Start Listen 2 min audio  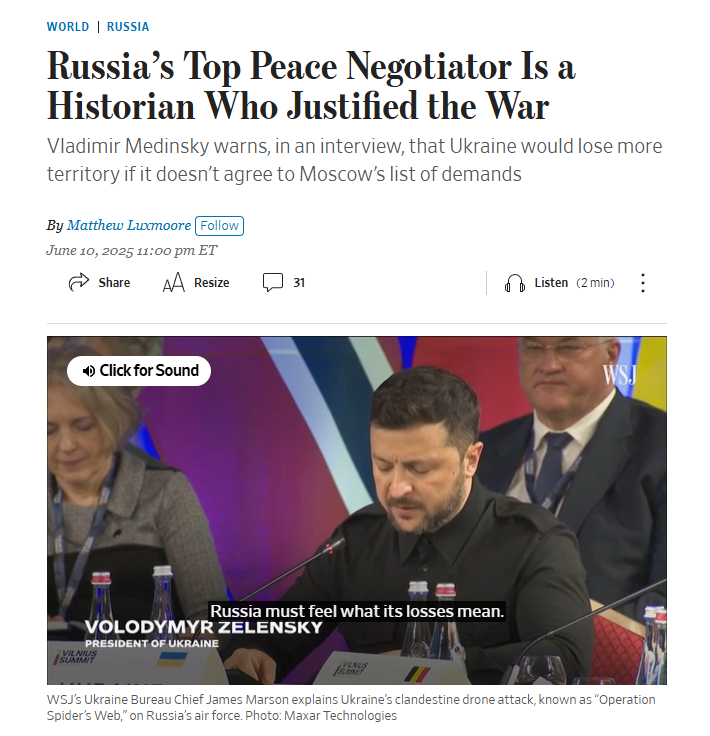574,283
